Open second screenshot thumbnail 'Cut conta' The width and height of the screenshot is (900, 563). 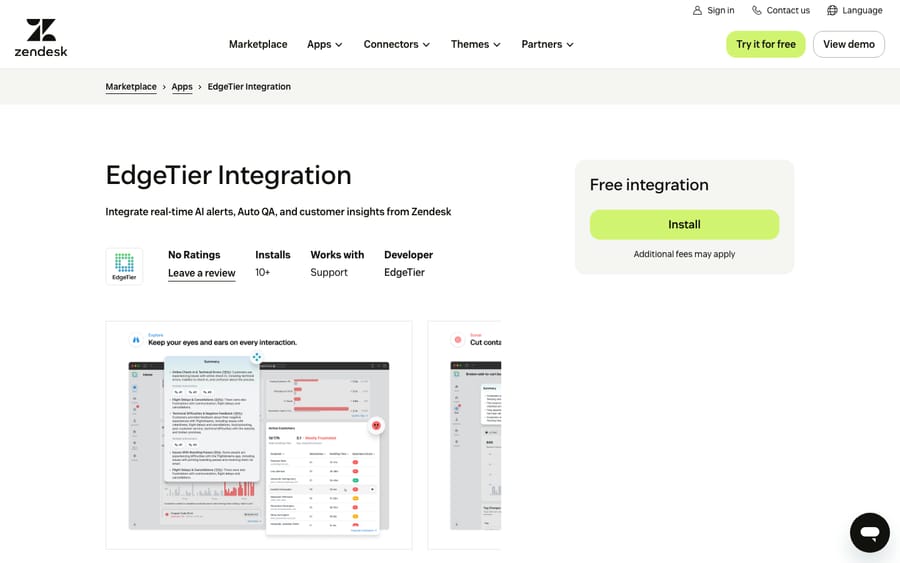coord(464,435)
